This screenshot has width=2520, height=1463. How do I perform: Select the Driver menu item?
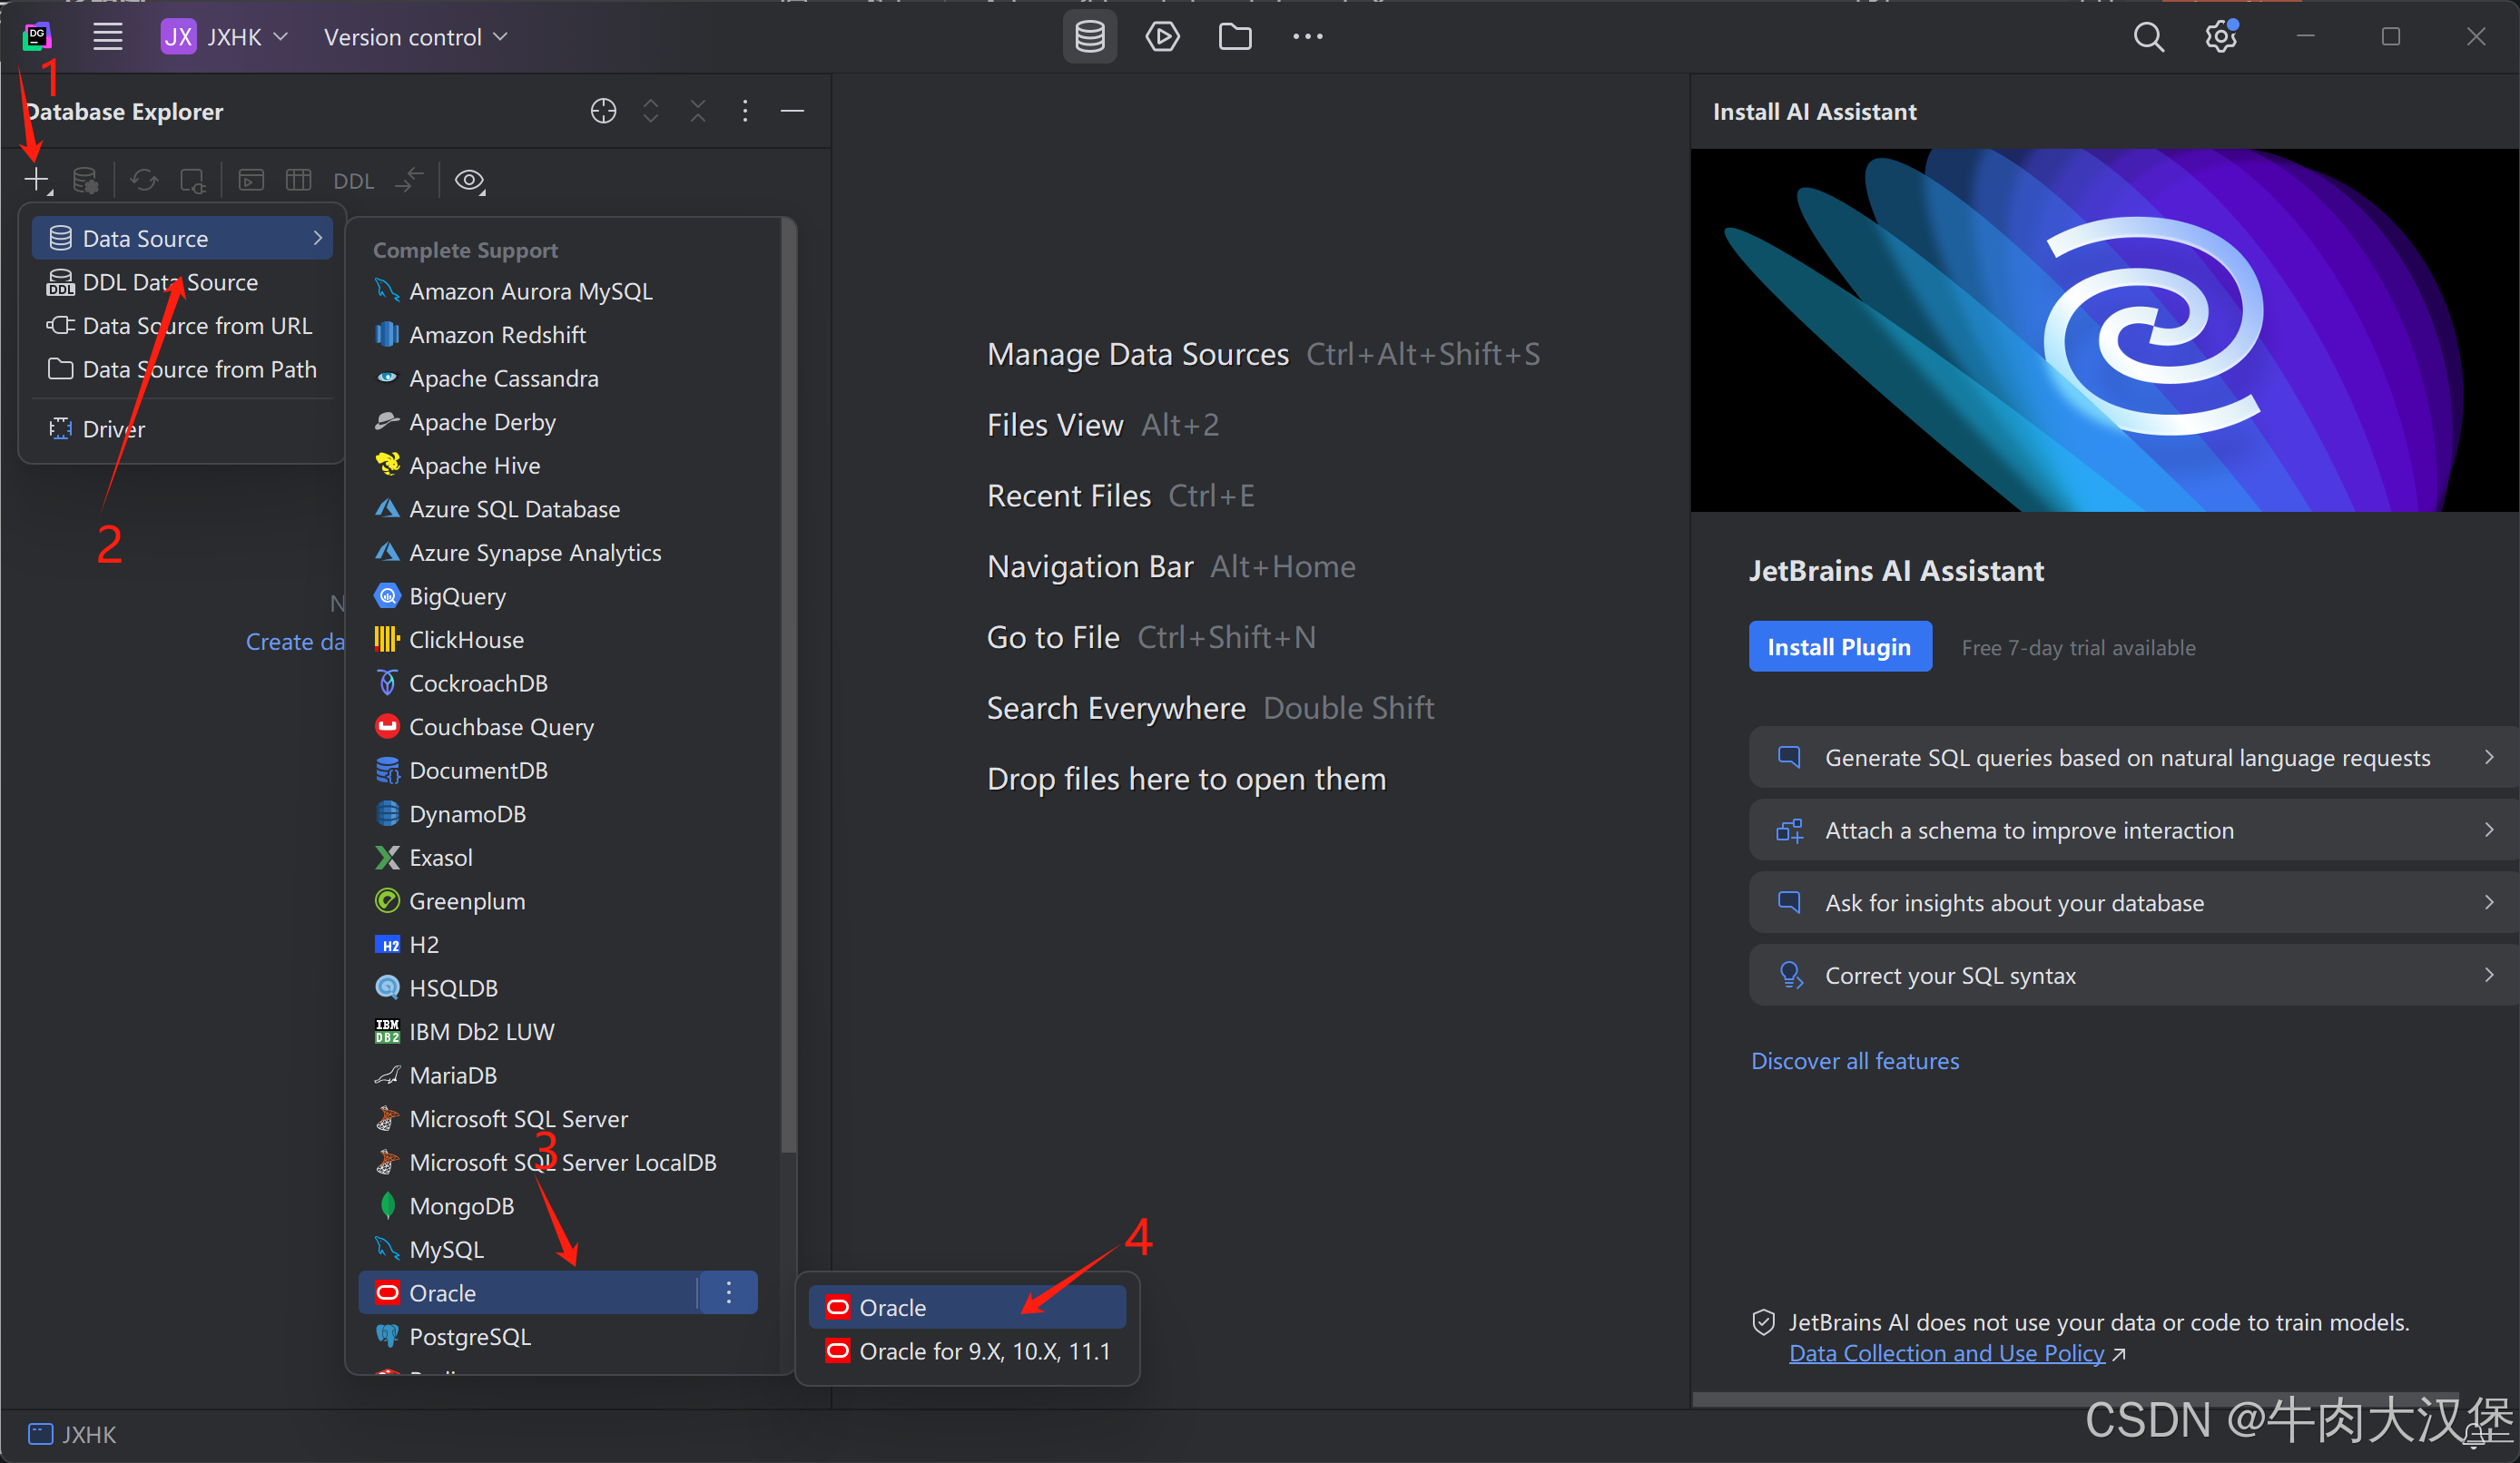(x=183, y=429)
